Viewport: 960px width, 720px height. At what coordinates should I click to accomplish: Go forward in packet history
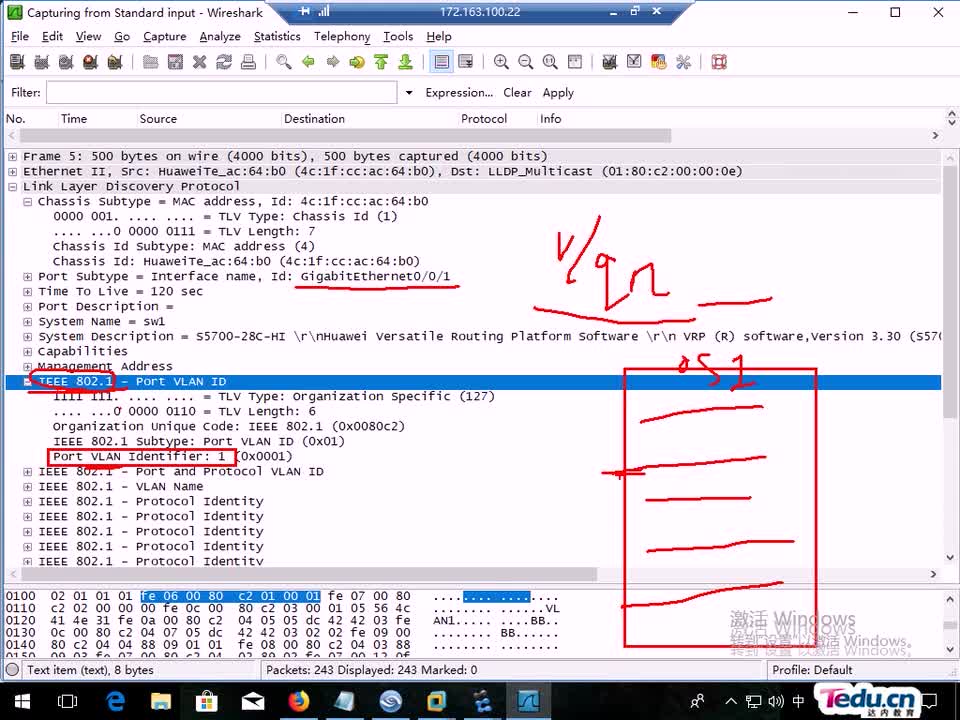[x=332, y=62]
